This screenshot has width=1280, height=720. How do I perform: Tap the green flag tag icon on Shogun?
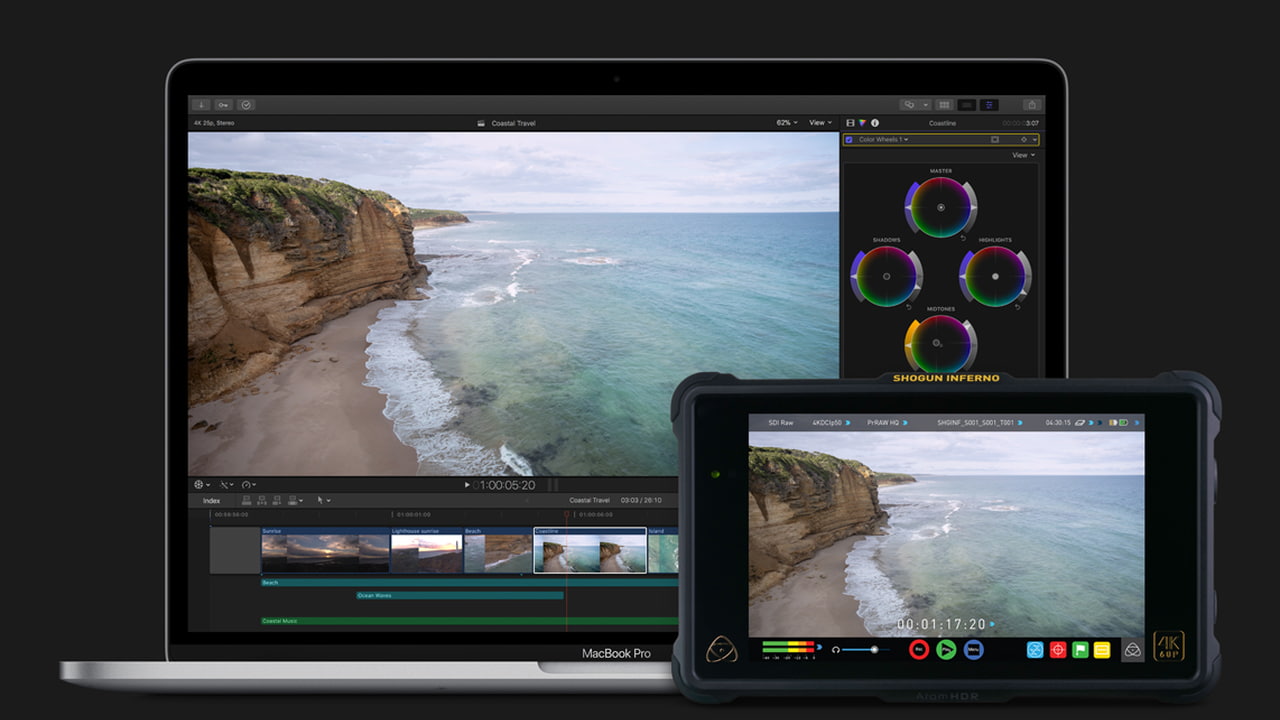pyautogui.click(x=1079, y=650)
